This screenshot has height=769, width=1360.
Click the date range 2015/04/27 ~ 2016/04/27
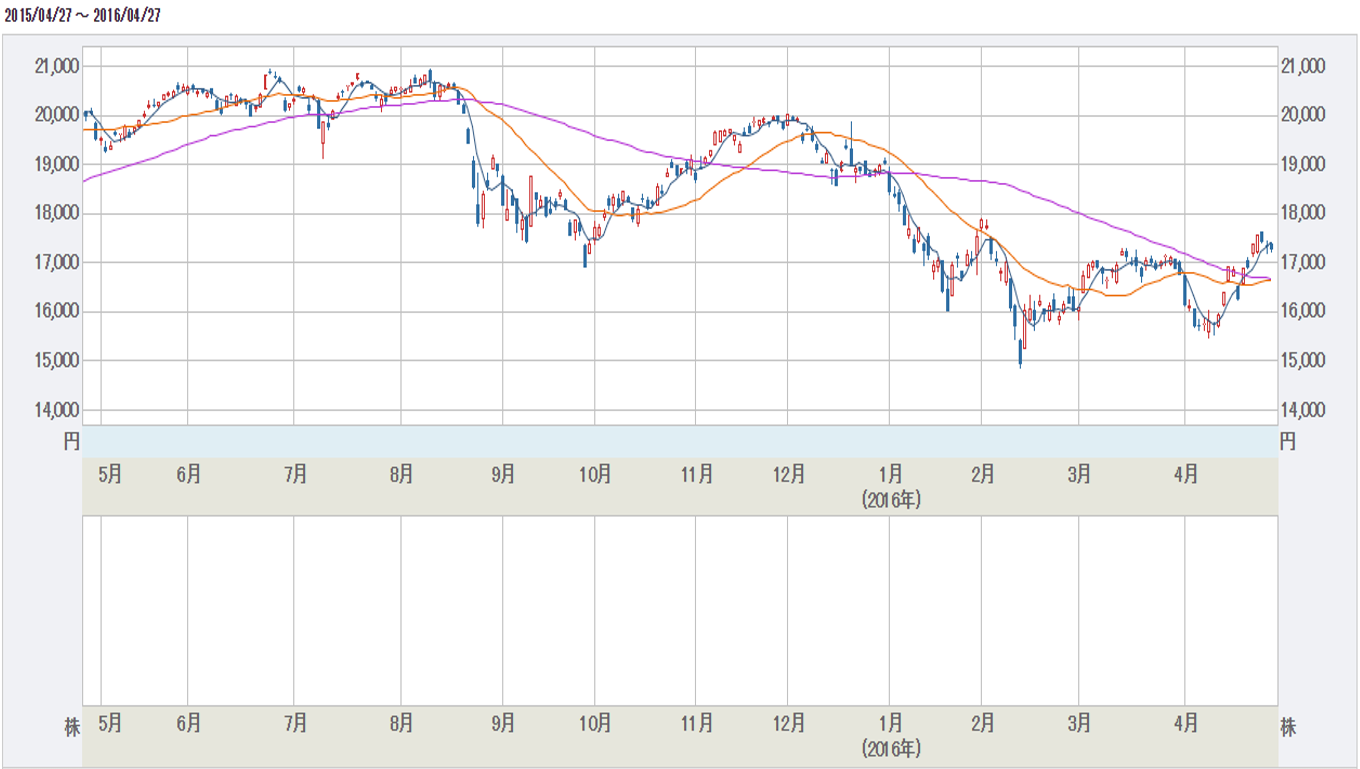(83, 15)
